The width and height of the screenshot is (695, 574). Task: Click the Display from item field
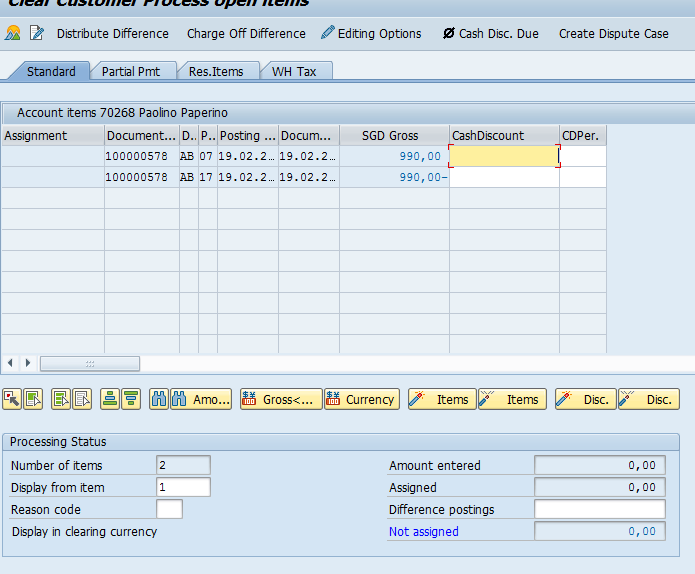[183, 487]
